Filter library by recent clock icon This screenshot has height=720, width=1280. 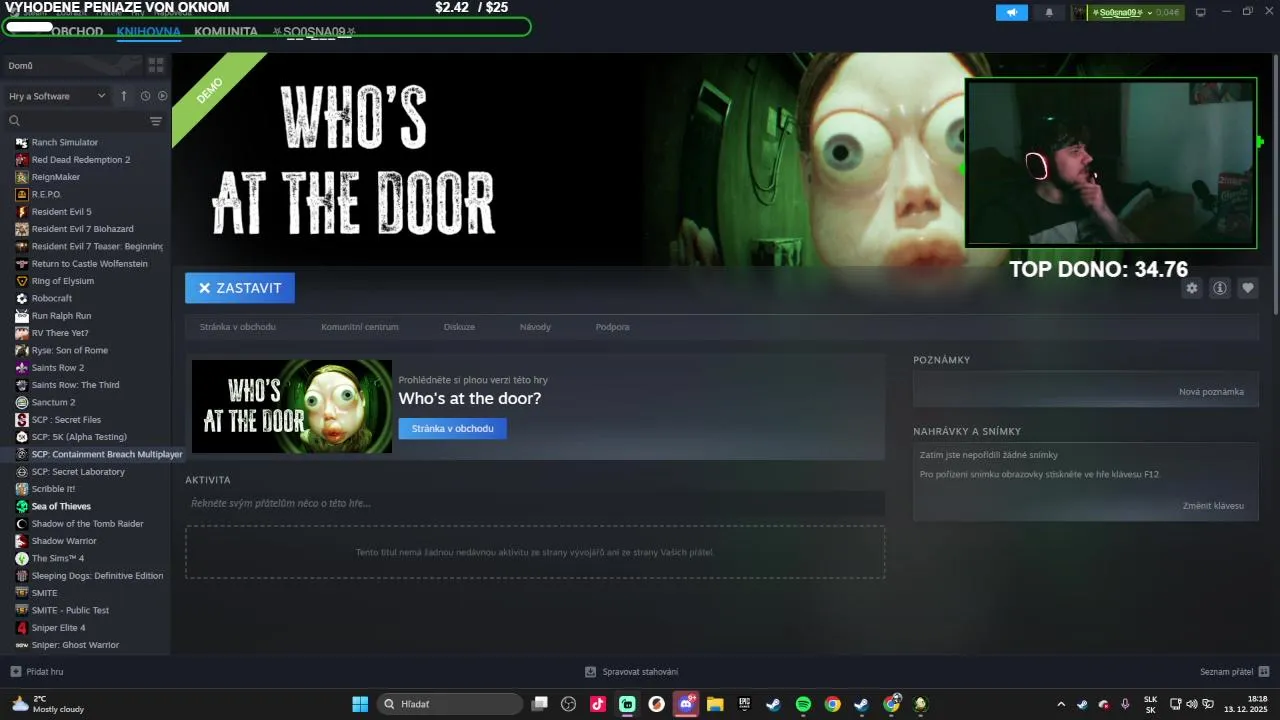click(145, 96)
